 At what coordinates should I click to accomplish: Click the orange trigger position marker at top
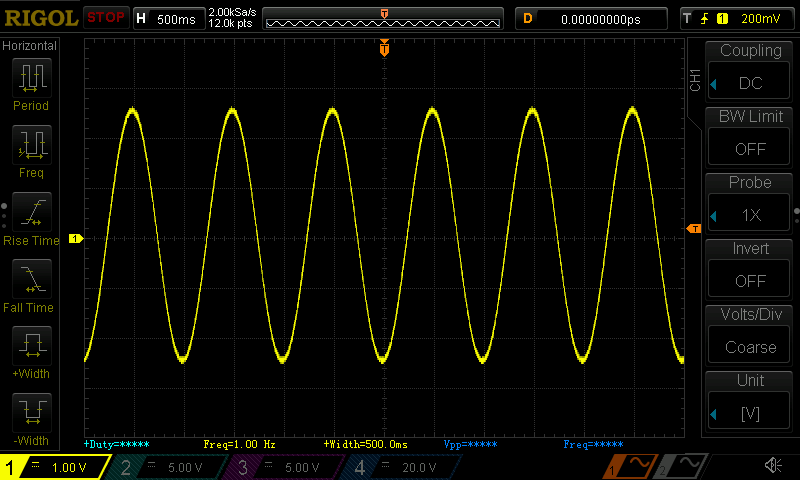pos(384,48)
